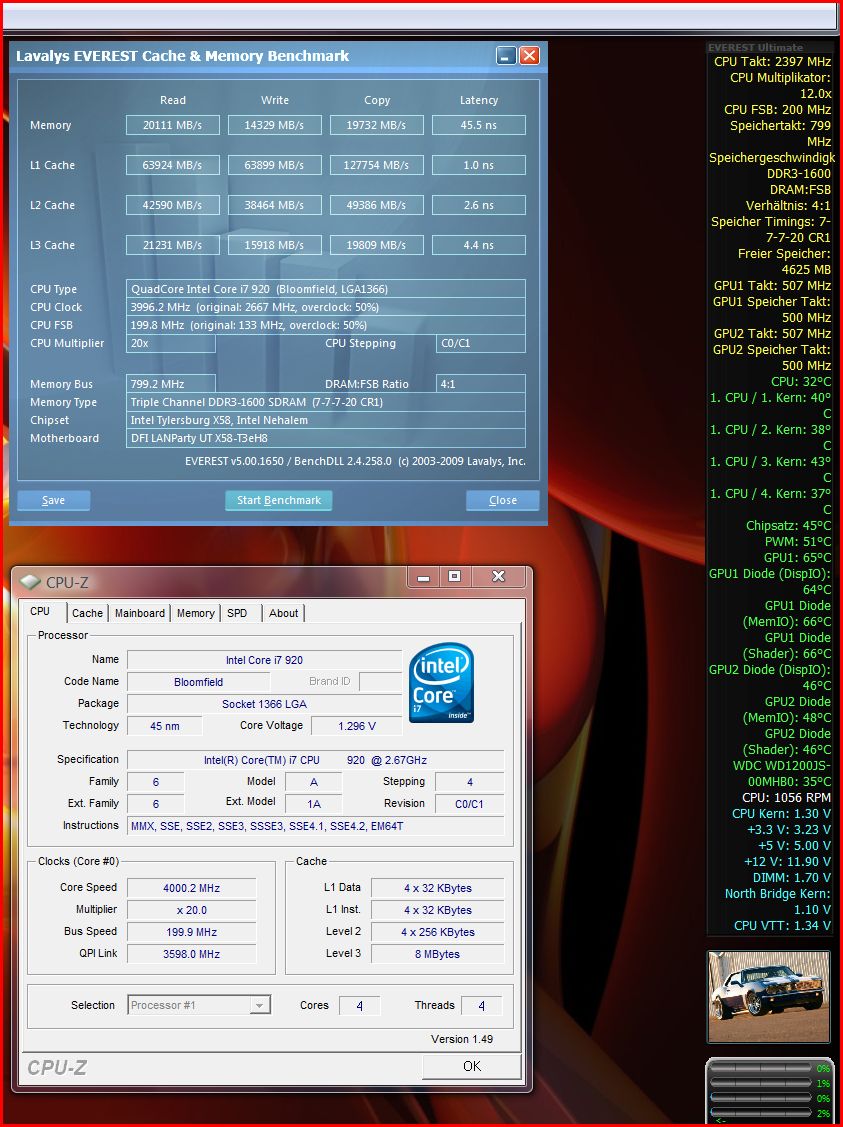843x1127 pixels.
Task: Click OK button in CPU-Z
Action: [x=471, y=1066]
